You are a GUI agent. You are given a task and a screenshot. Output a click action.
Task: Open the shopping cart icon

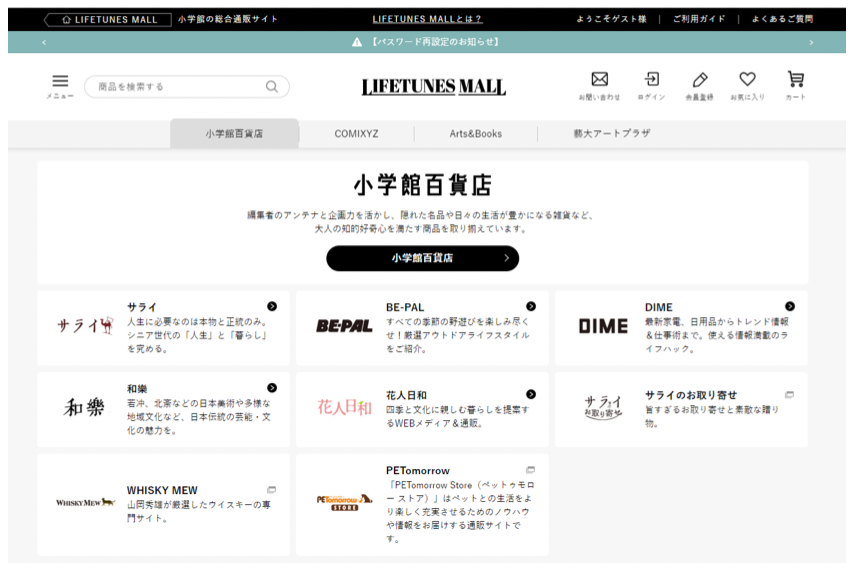pos(796,79)
